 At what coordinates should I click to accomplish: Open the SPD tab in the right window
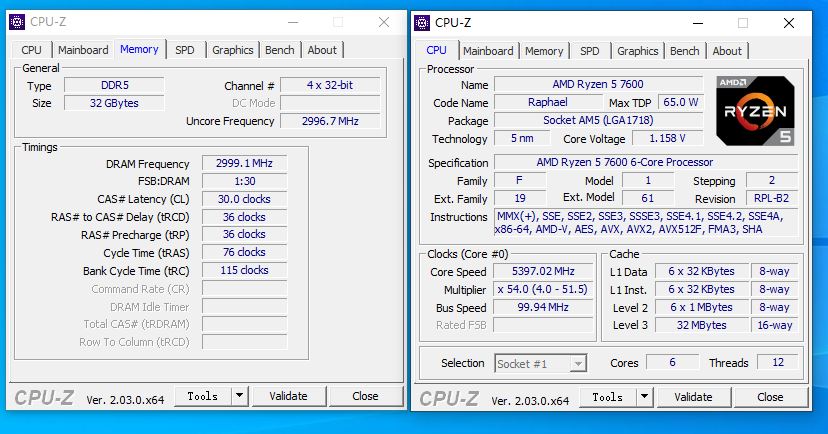590,51
